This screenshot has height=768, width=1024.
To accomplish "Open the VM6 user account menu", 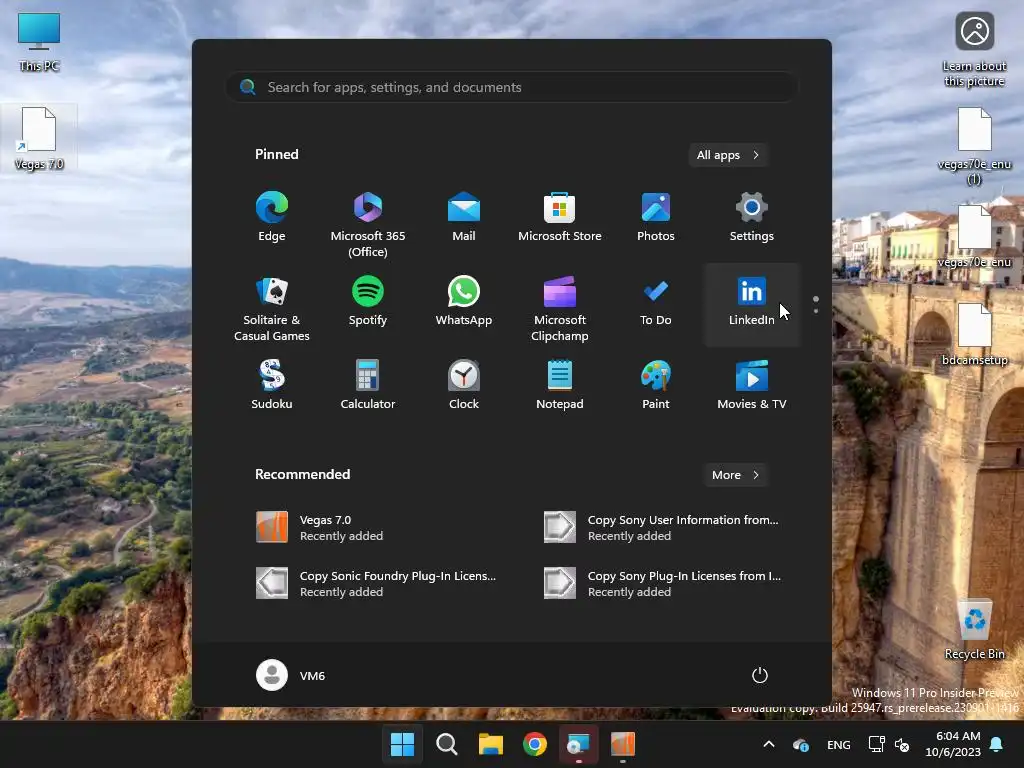I will [x=291, y=675].
